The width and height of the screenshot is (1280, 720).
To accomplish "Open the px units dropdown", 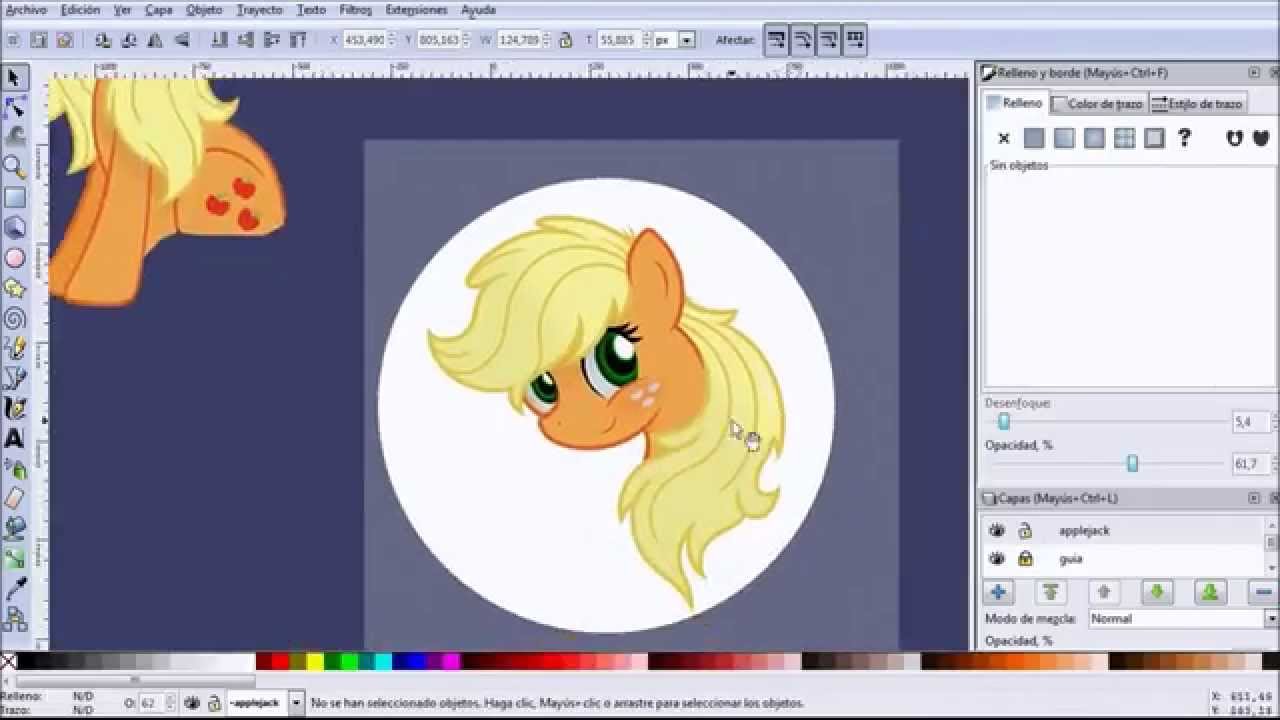I will coord(686,40).
